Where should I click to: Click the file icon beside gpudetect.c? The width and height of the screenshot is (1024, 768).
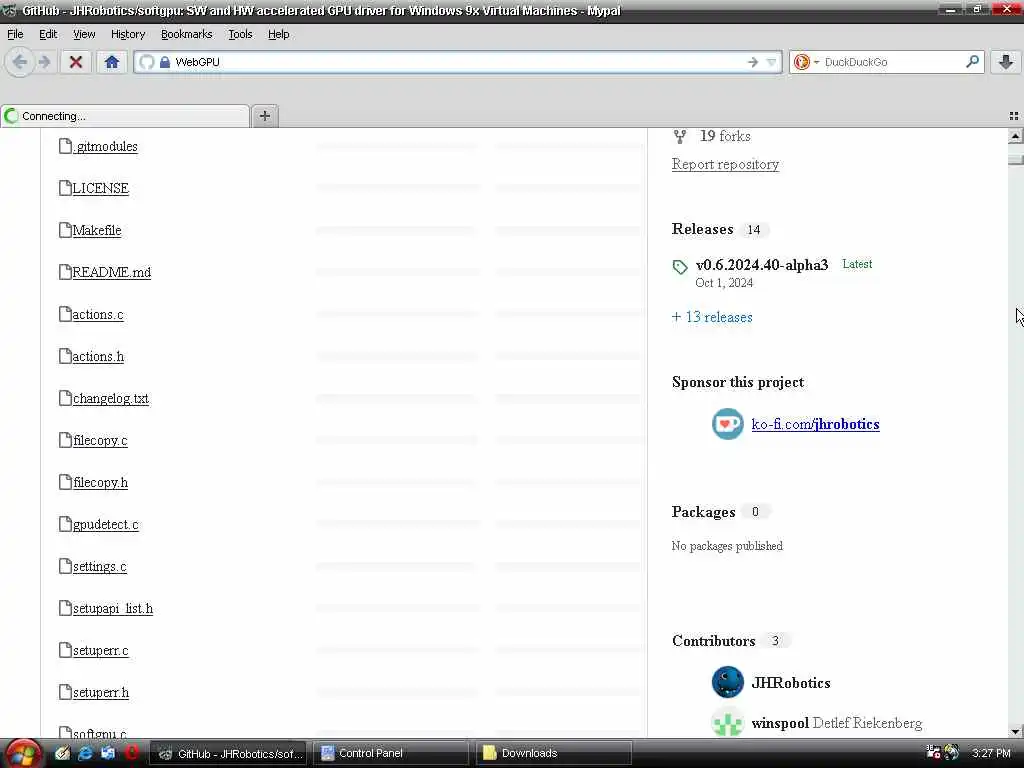[x=65, y=524]
